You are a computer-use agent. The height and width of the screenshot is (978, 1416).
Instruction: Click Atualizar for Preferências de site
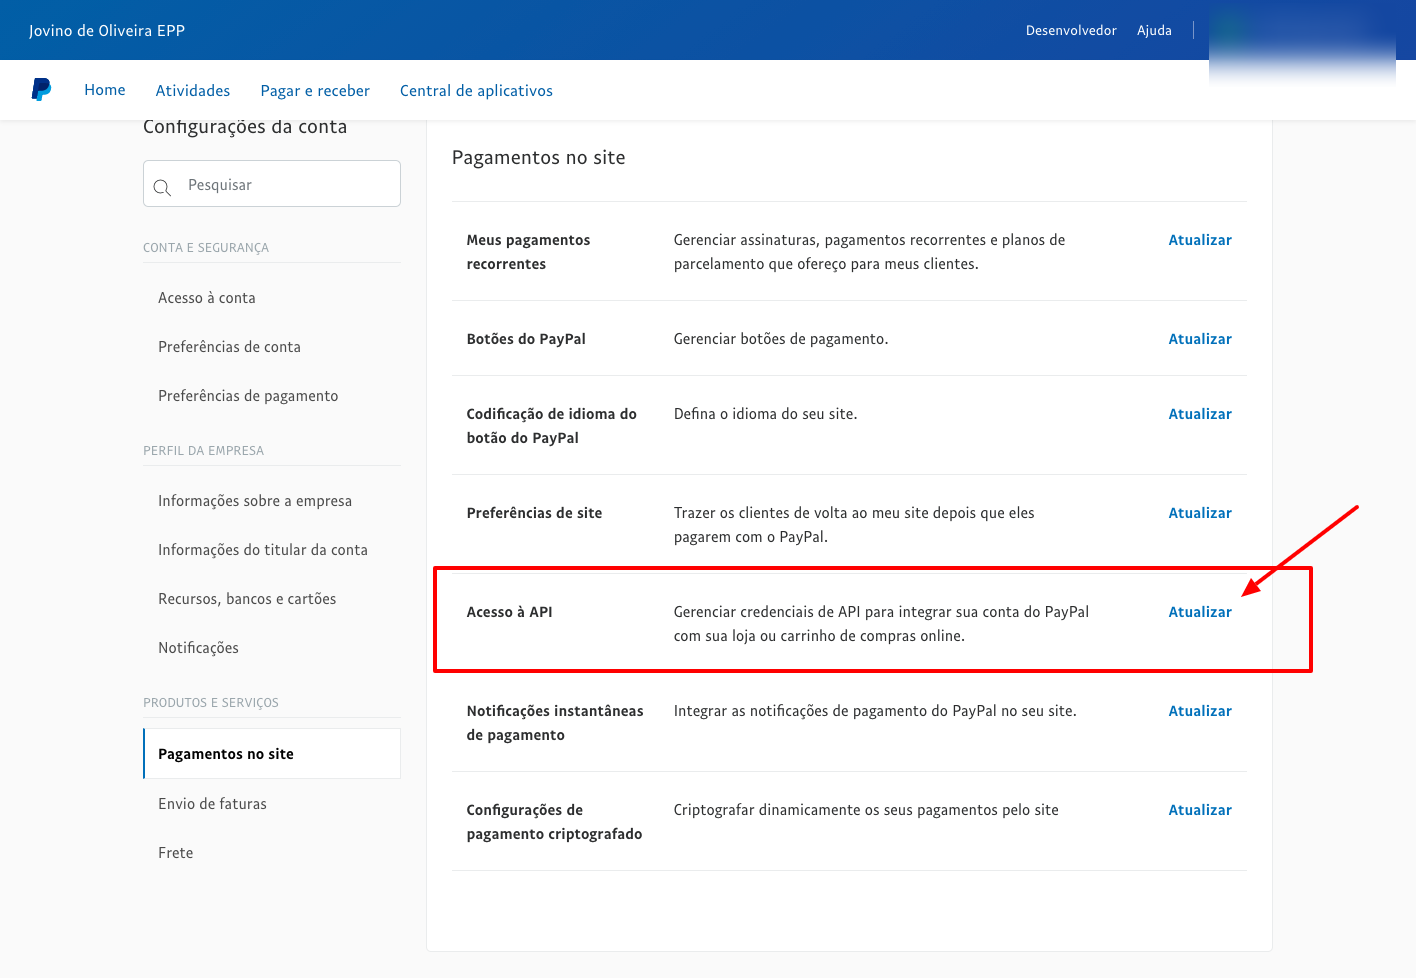(x=1200, y=513)
